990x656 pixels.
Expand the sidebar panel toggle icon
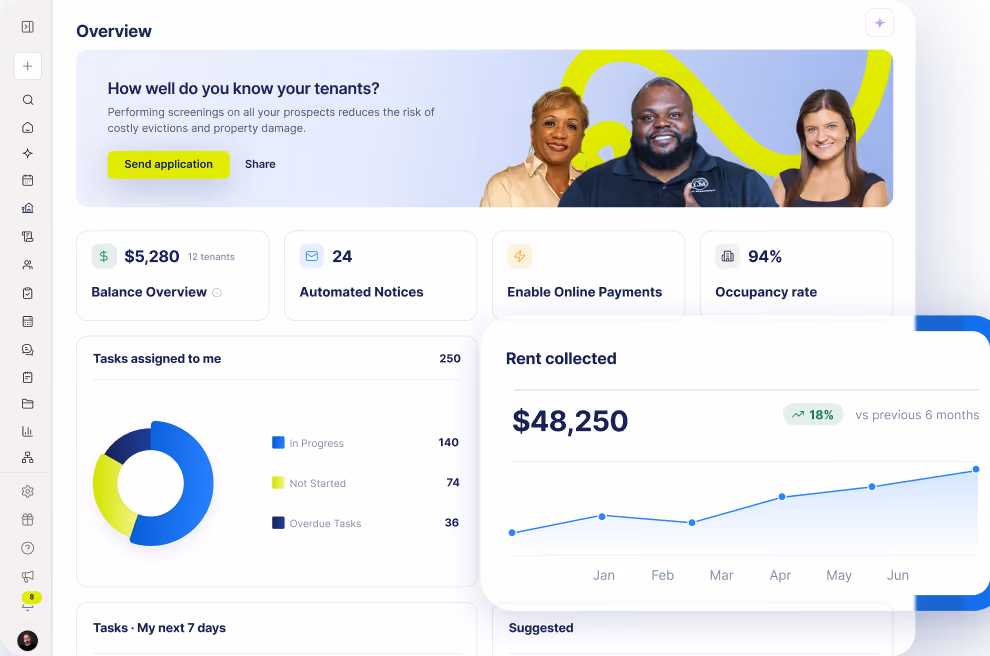coord(27,27)
